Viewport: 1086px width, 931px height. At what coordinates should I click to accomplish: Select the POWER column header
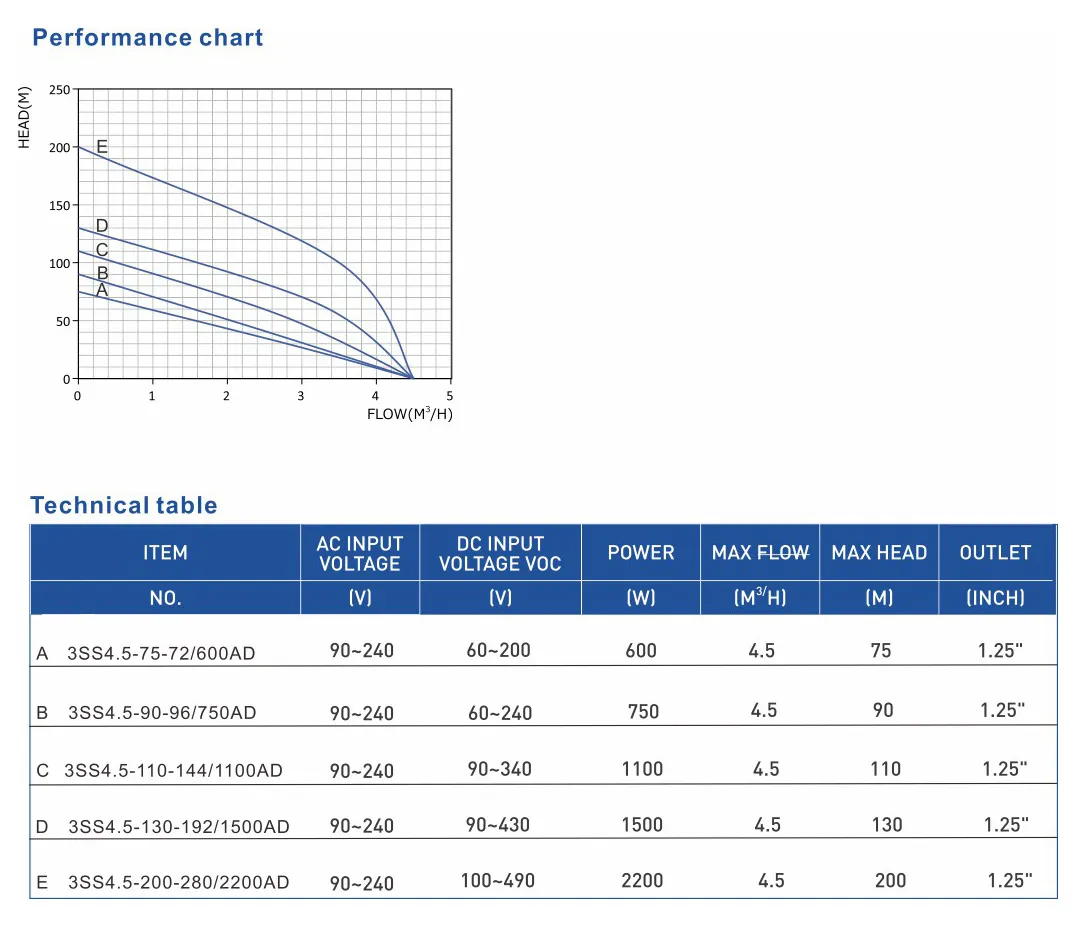(x=641, y=553)
